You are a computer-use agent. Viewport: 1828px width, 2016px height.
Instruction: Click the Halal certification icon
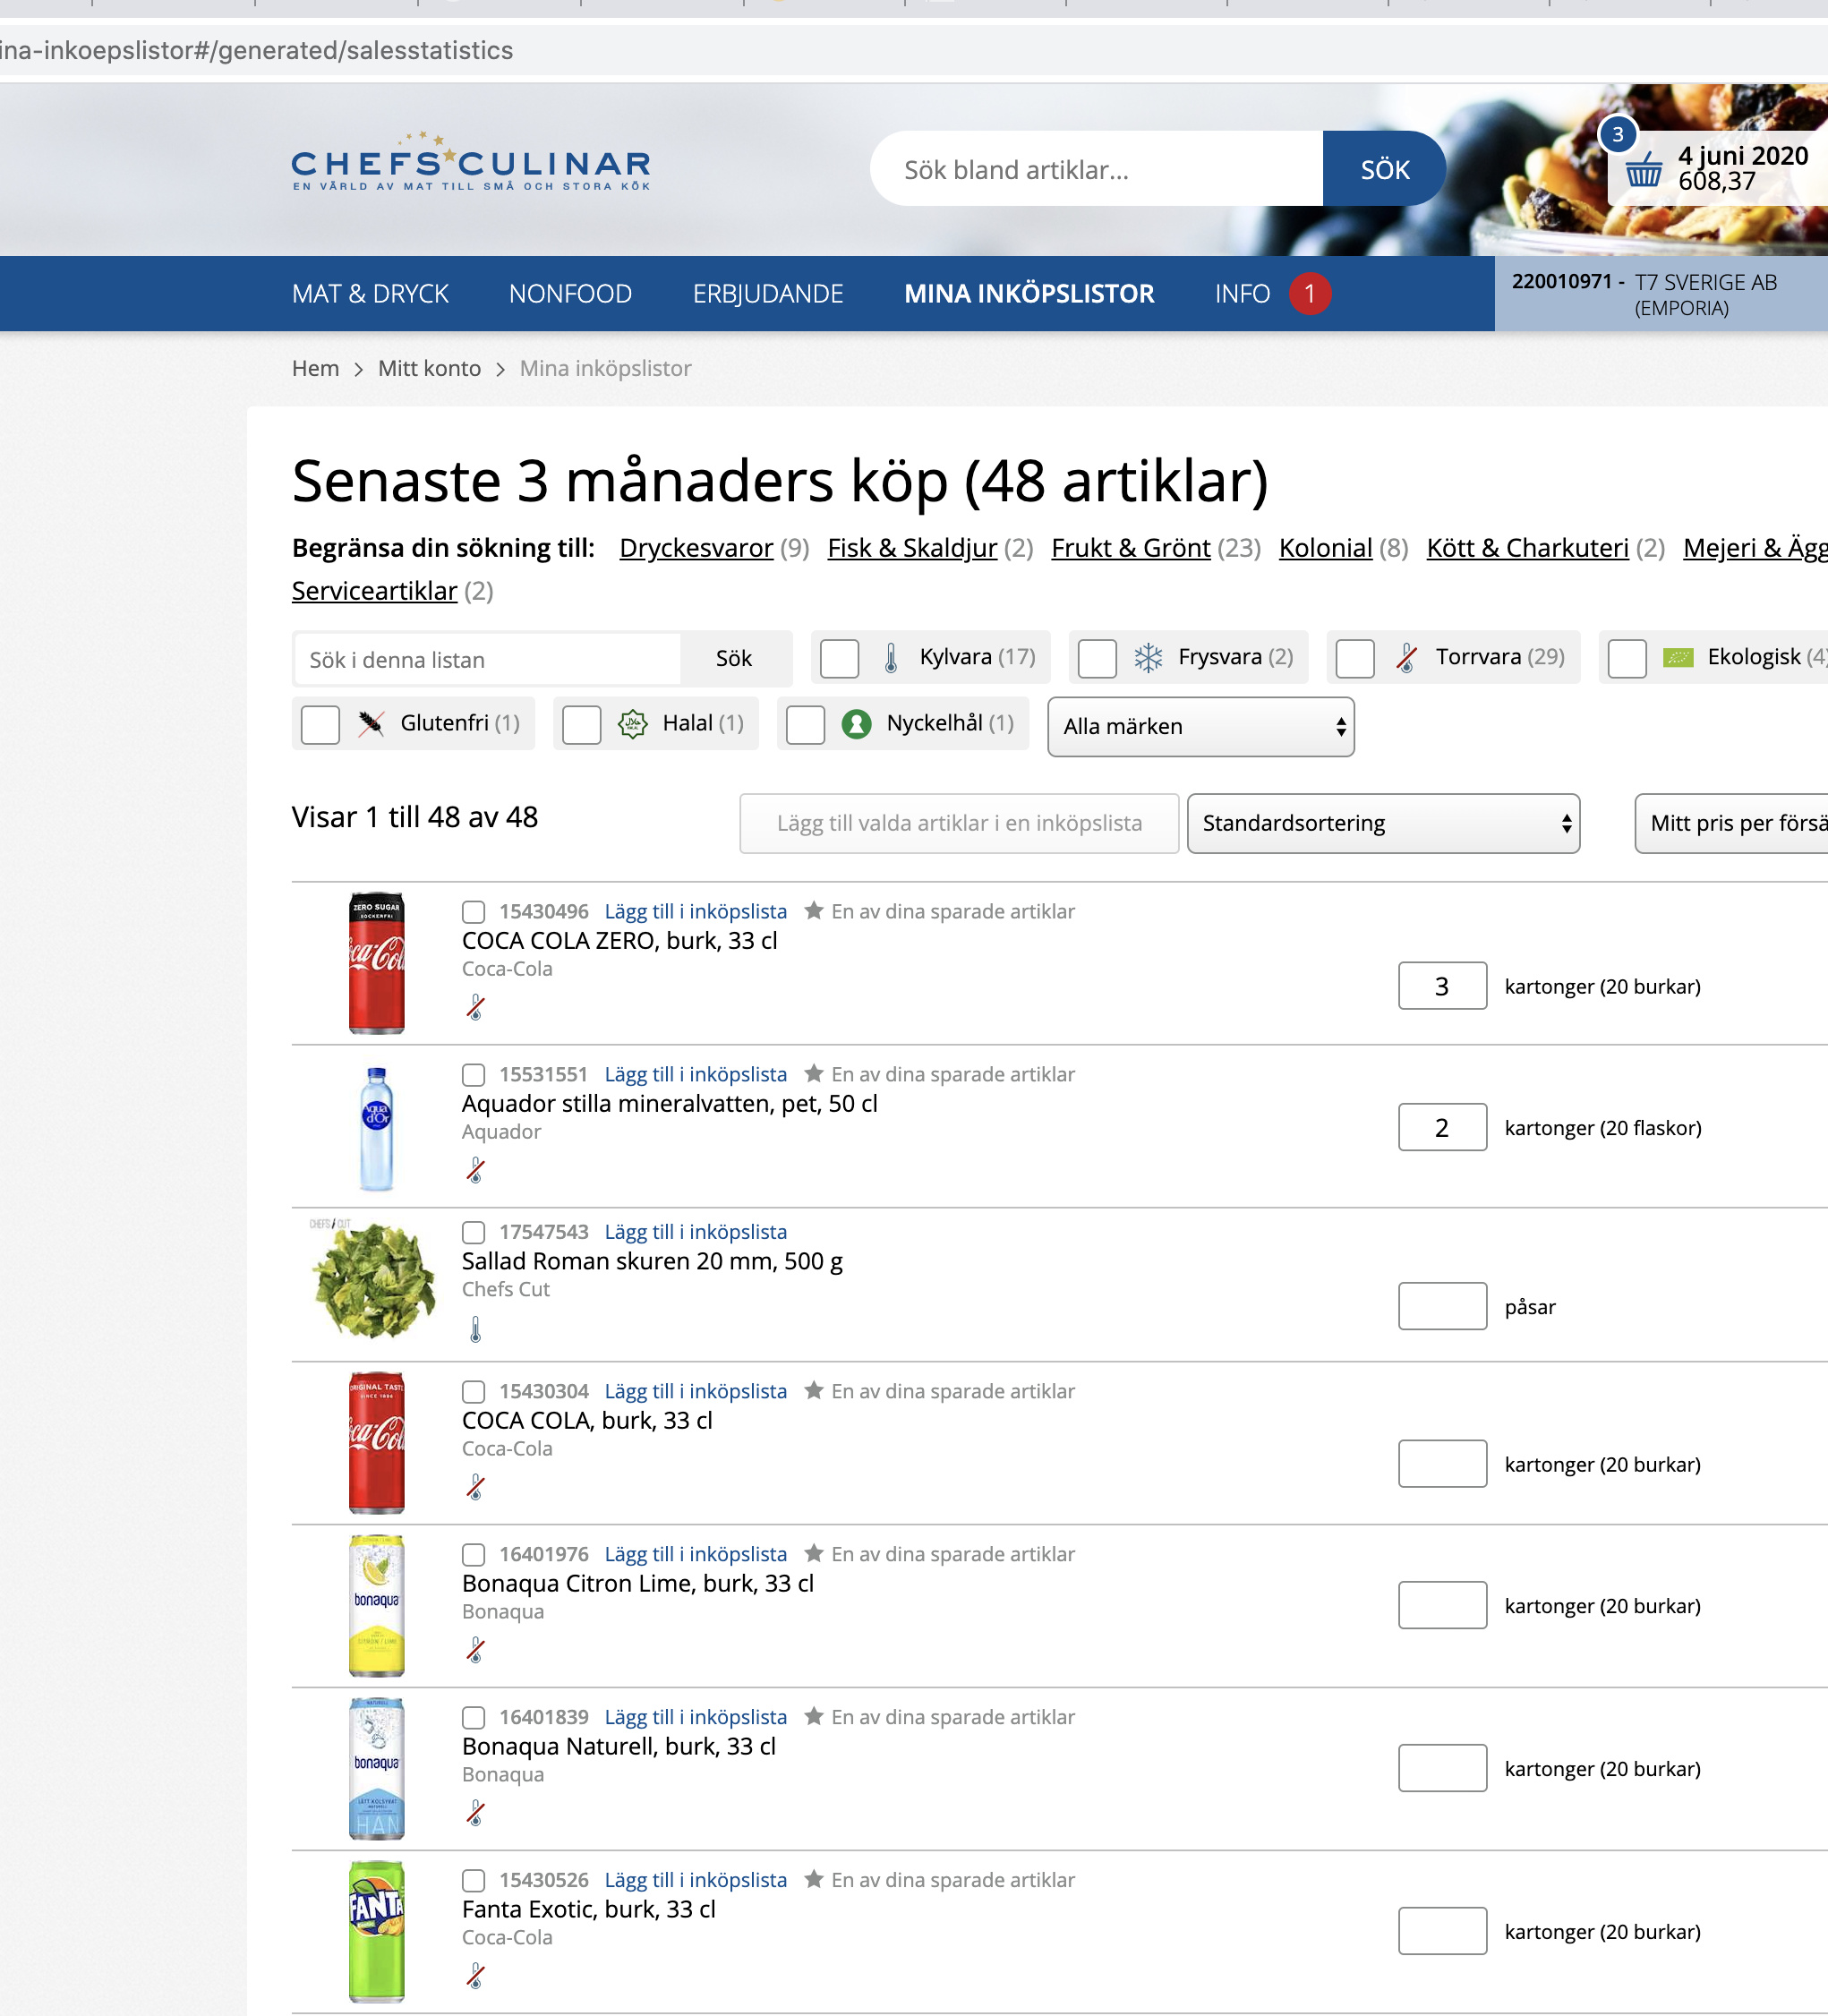click(633, 723)
